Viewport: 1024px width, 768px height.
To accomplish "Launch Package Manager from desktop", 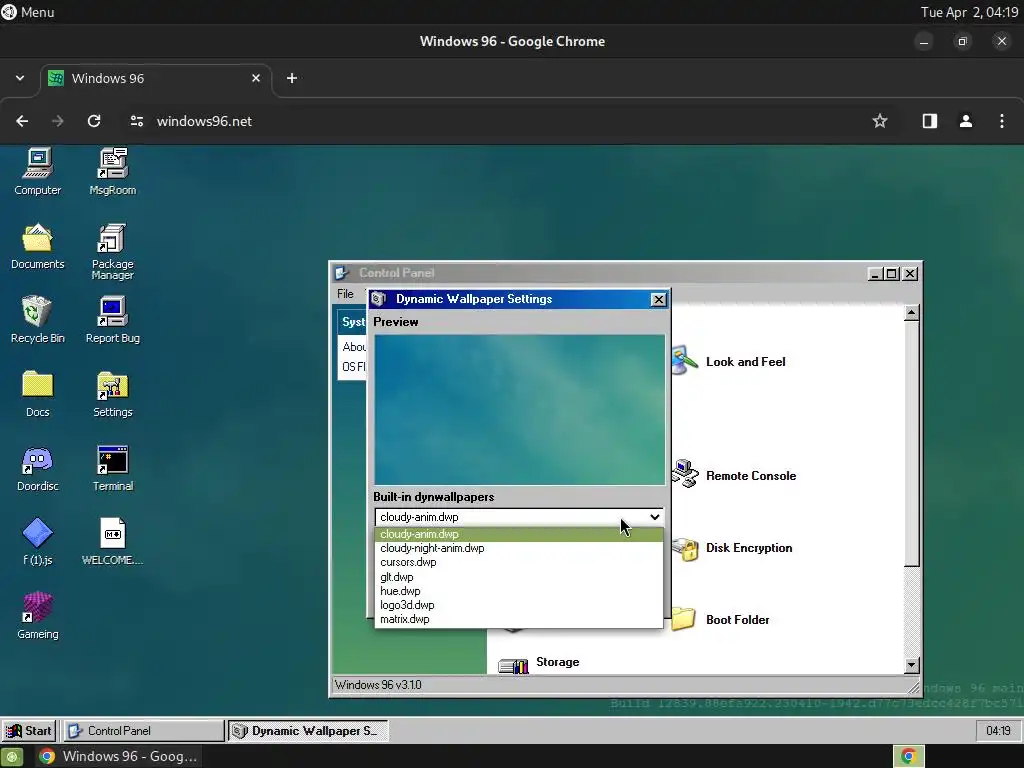I will pyautogui.click(x=112, y=251).
